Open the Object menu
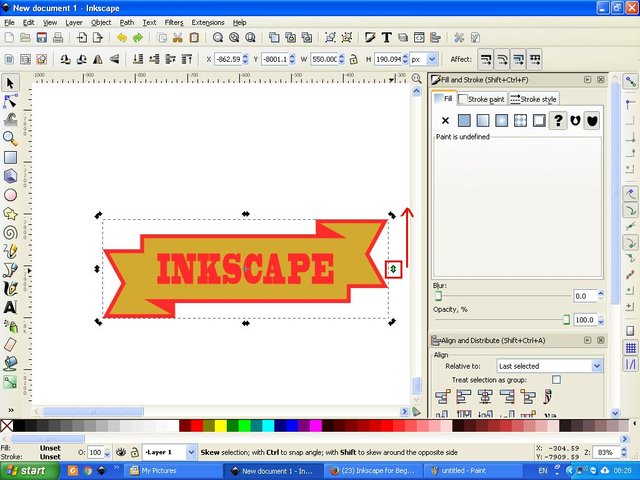The image size is (640, 480). [x=101, y=22]
